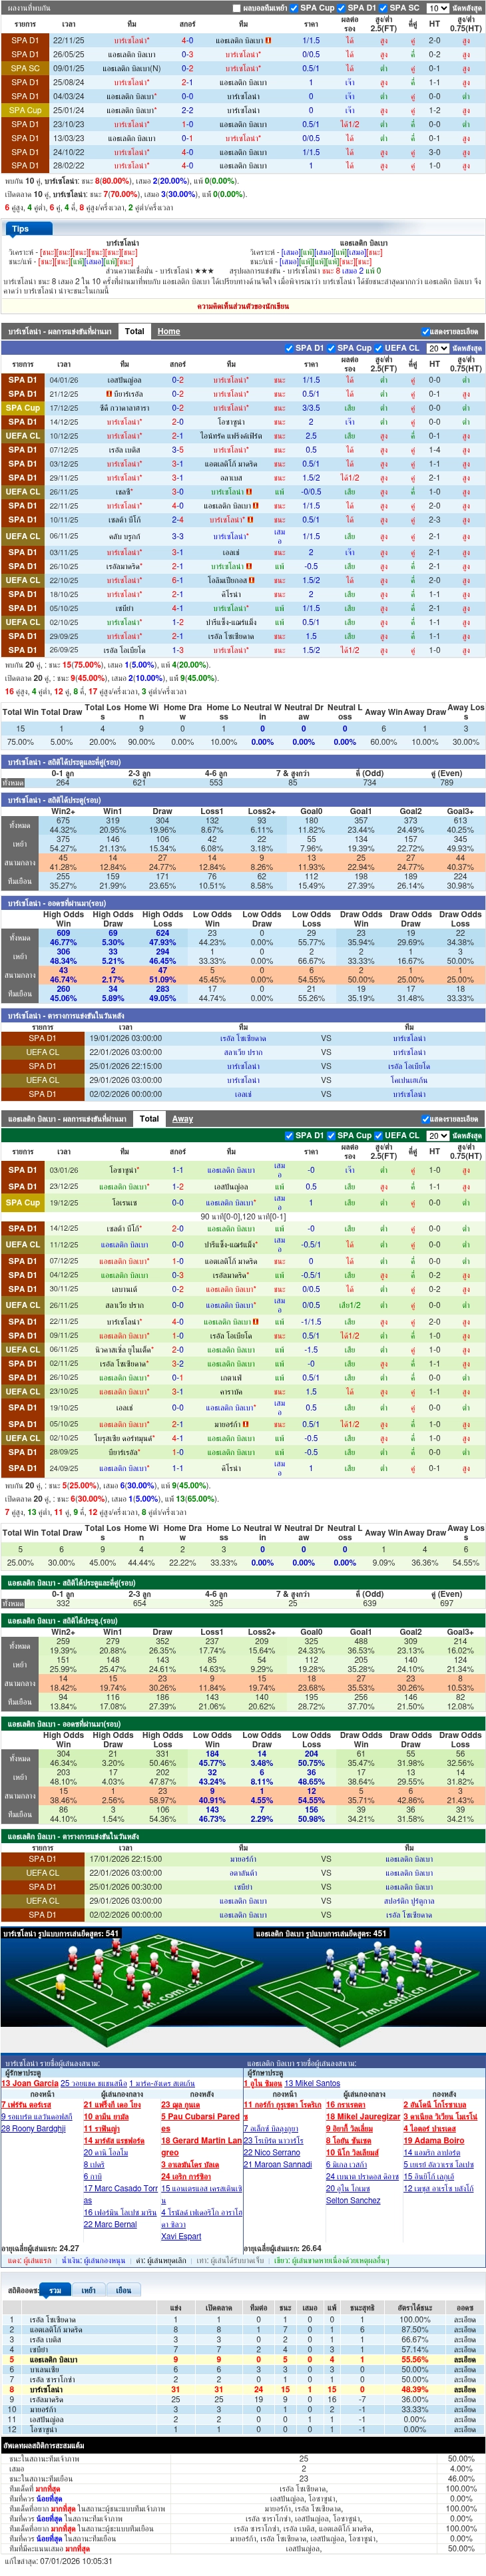Switch to the Home tab in Barcelona results

pyautogui.click(x=169, y=331)
